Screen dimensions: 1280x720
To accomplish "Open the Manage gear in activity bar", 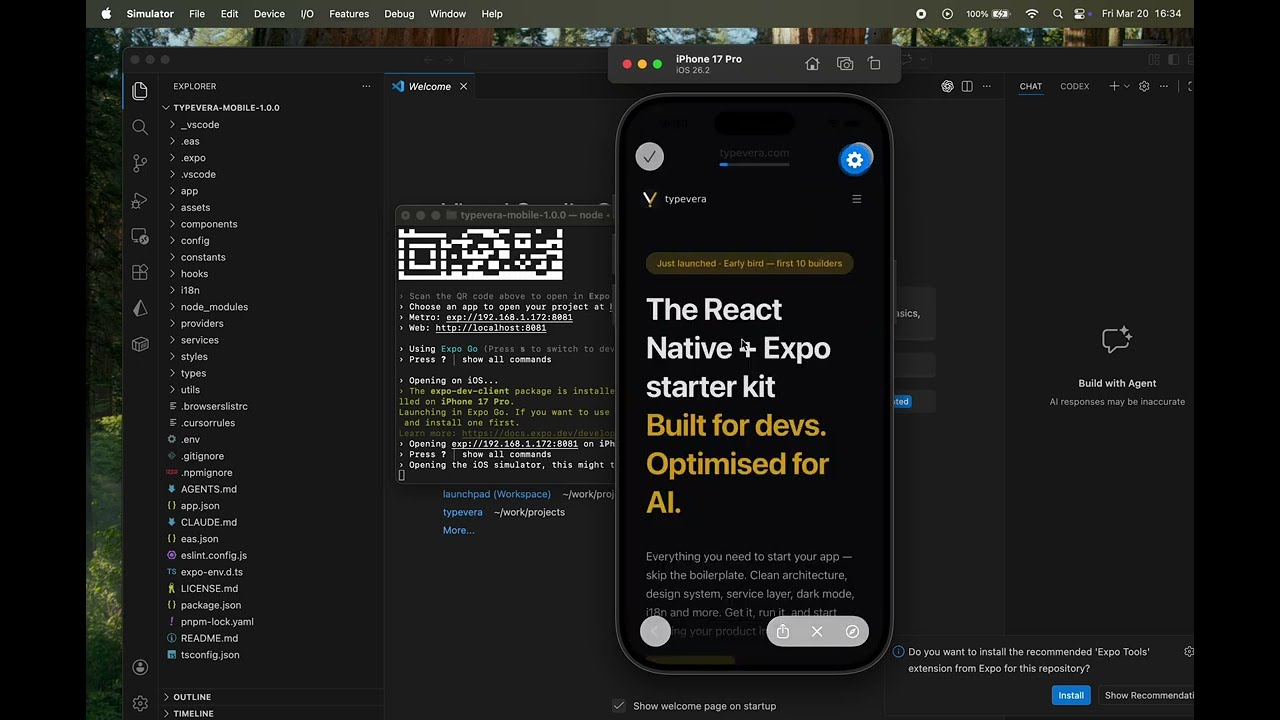I will (x=140, y=703).
